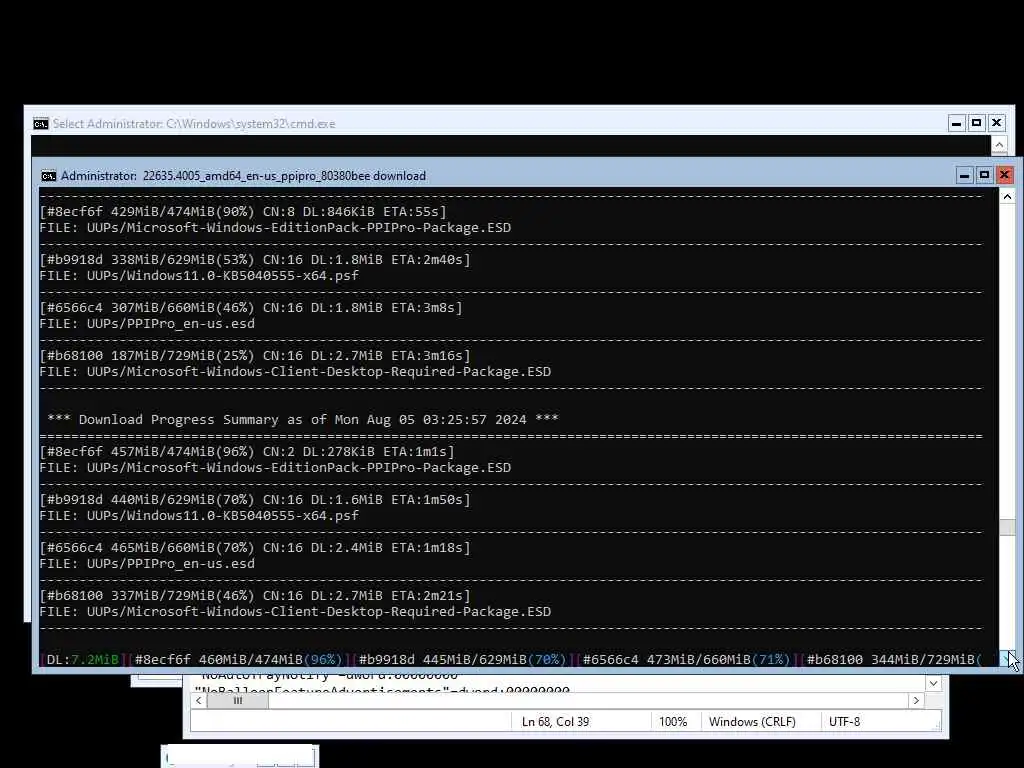Click the '#b9918d 338MiB/629MiB(53%)' progress line

click(255, 259)
